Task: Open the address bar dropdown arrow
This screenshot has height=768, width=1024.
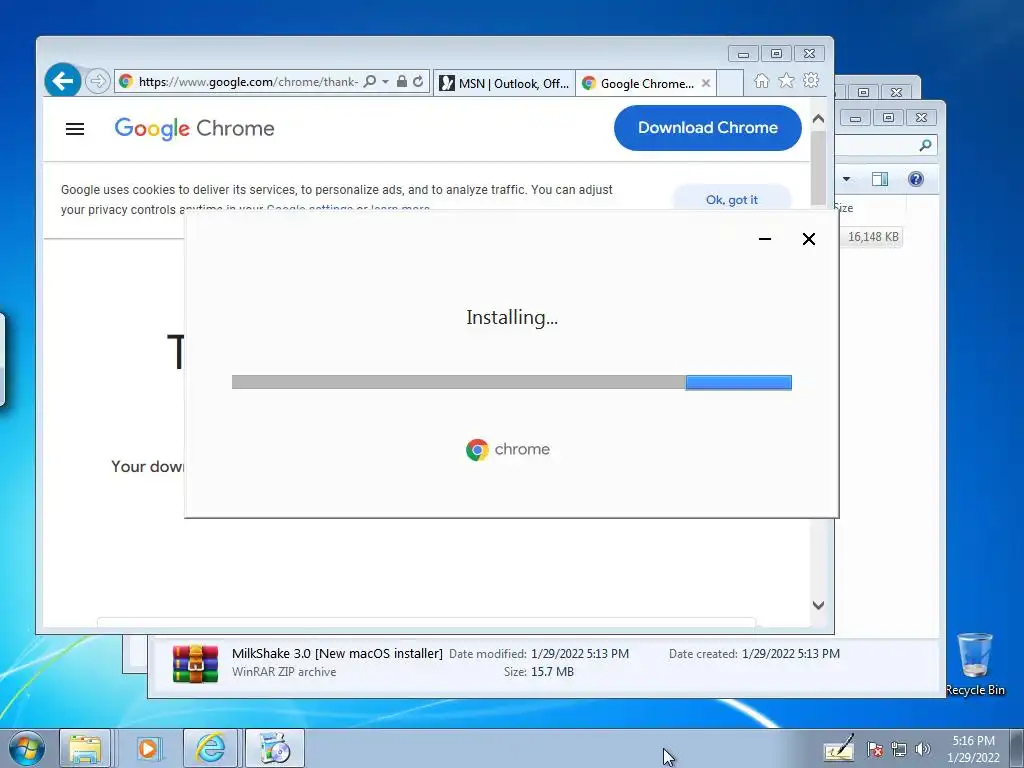Action: pyautogui.click(x=385, y=81)
